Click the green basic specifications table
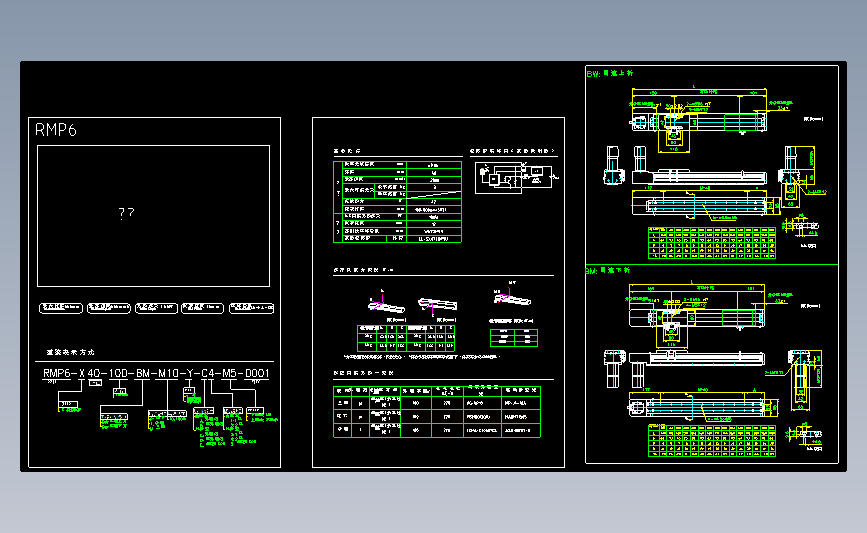The width and height of the screenshot is (867, 533). pyautogui.click(x=398, y=202)
